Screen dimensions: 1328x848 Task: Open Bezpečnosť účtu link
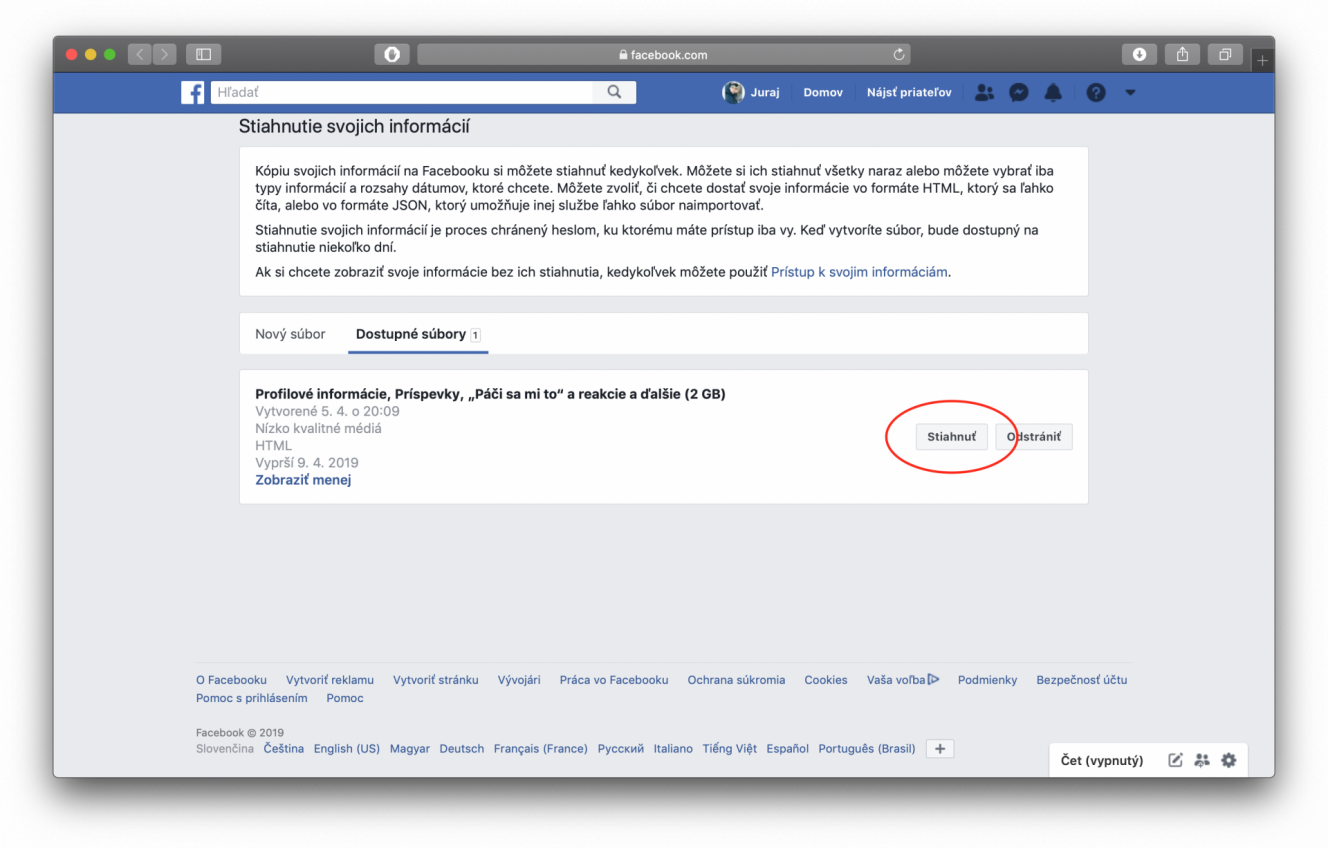click(1082, 680)
